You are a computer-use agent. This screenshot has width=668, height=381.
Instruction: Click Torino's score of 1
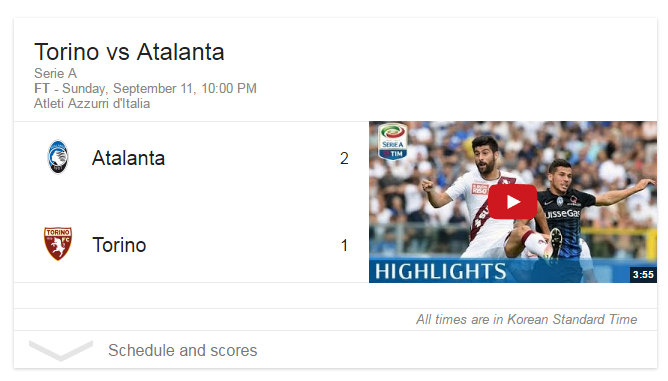click(344, 245)
